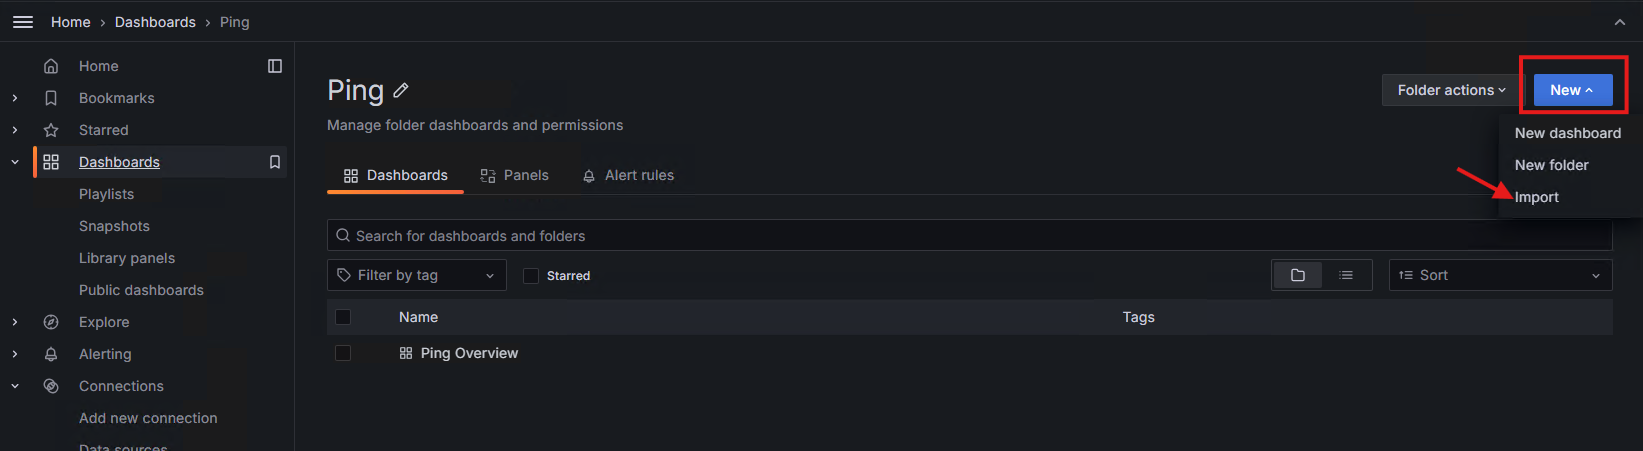
Task: Click the Alerting bell icon
Action: click(51, 354)
